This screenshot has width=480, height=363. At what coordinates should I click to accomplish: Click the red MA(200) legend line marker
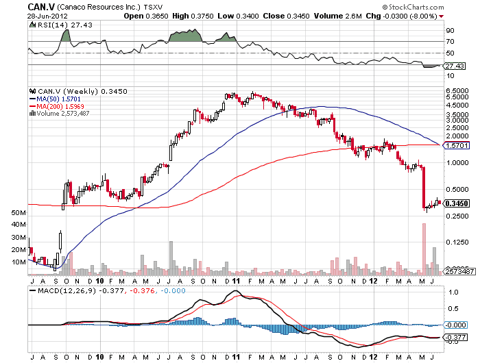click(x=32, y=106)
